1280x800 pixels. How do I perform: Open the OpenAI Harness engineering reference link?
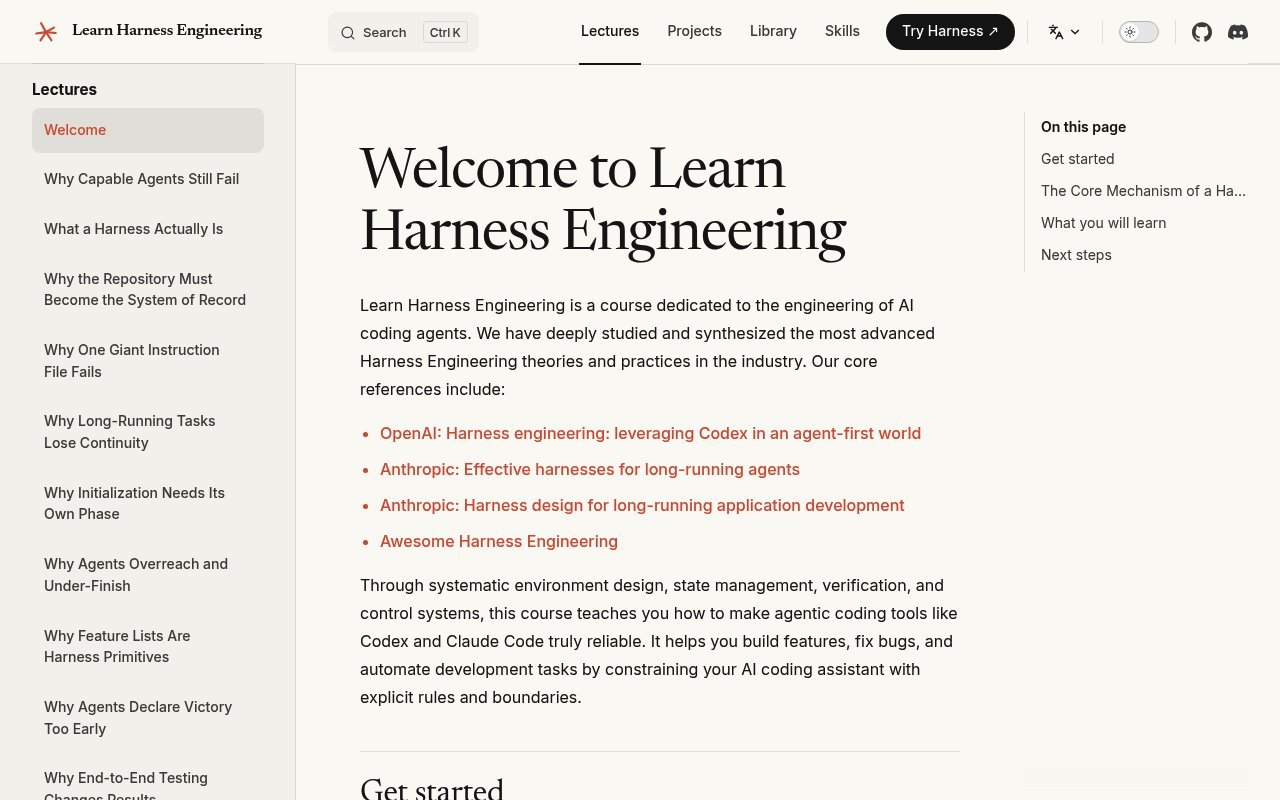(x=650, y=433)
